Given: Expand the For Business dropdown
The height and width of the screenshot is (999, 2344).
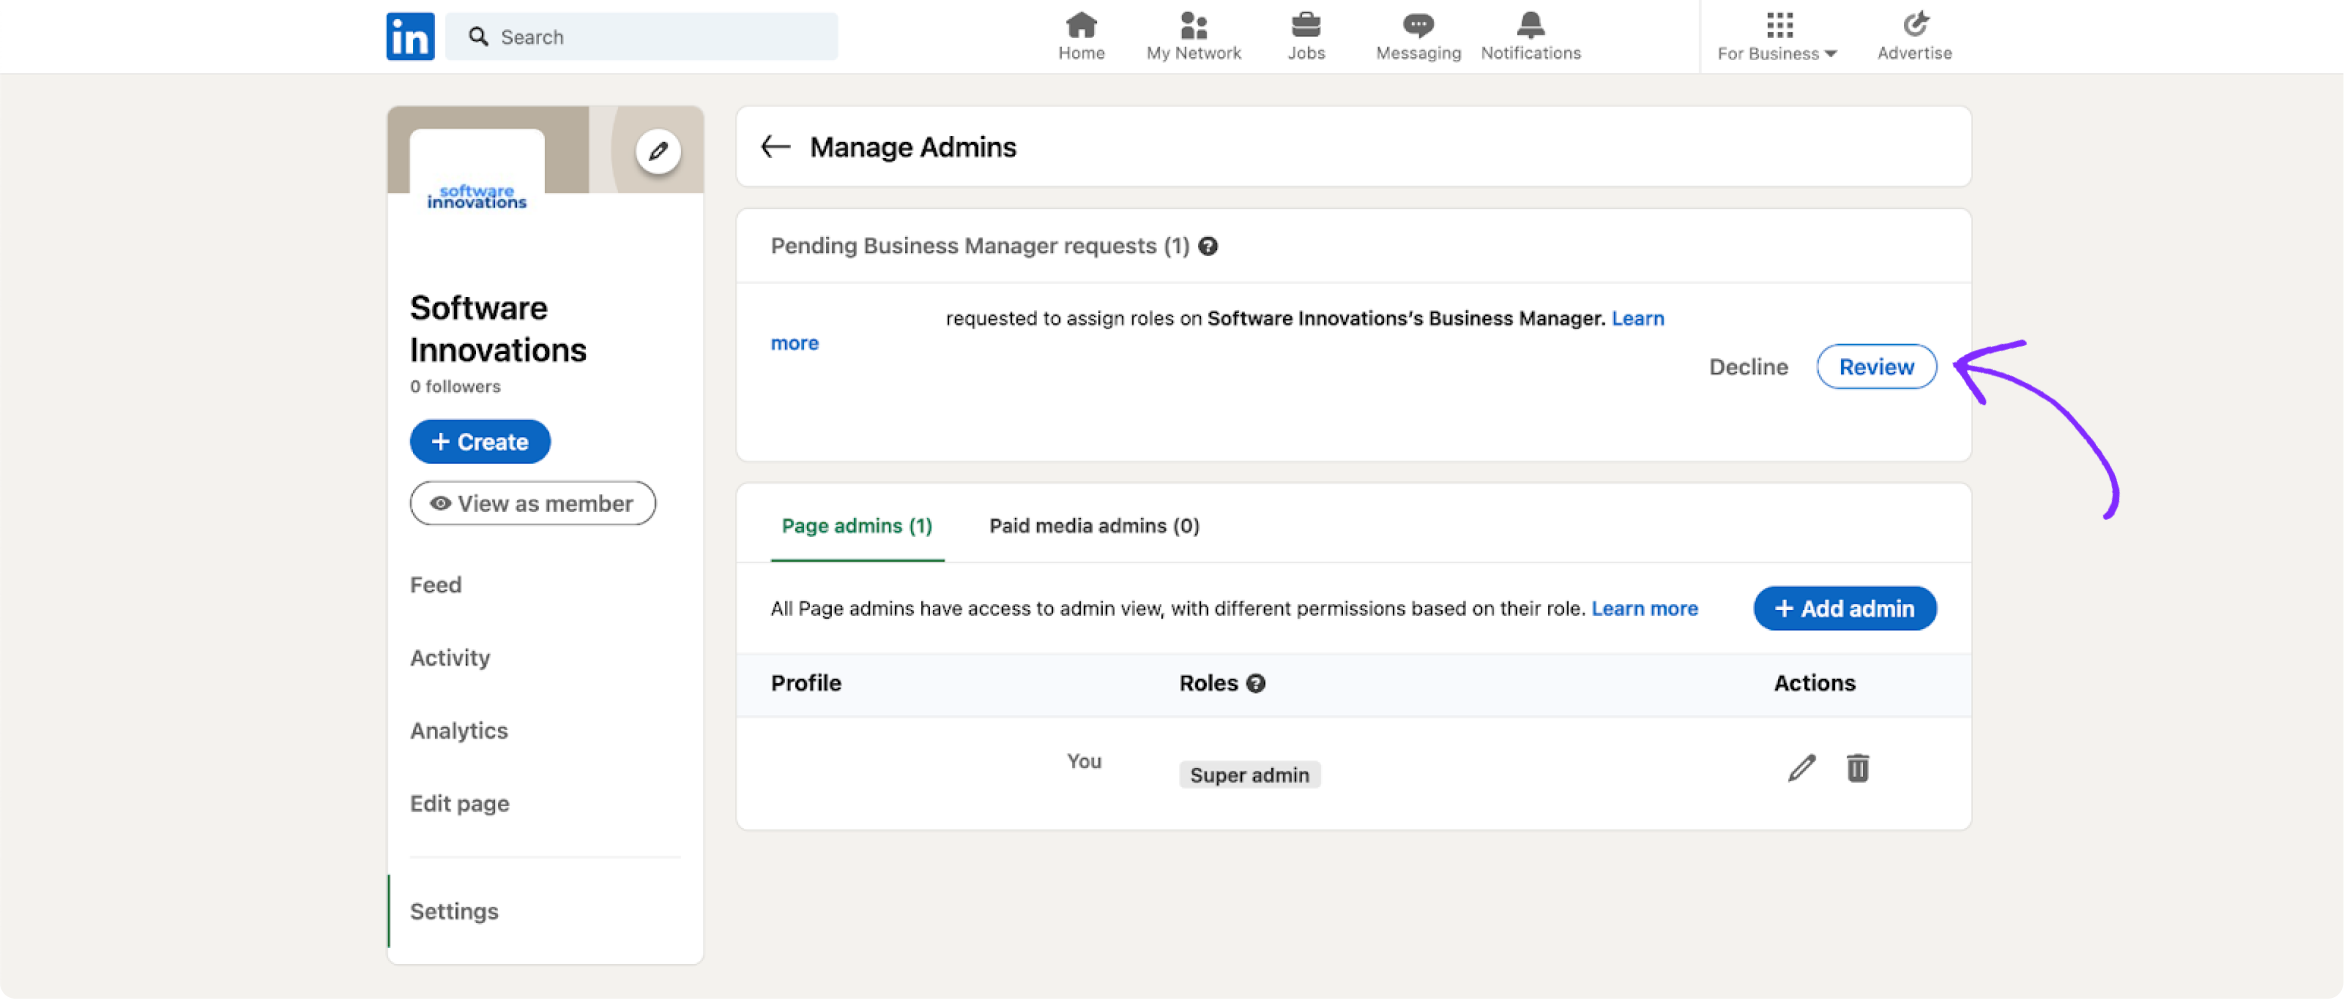Looking at the screenshot, I should (x=1777, y=37).
